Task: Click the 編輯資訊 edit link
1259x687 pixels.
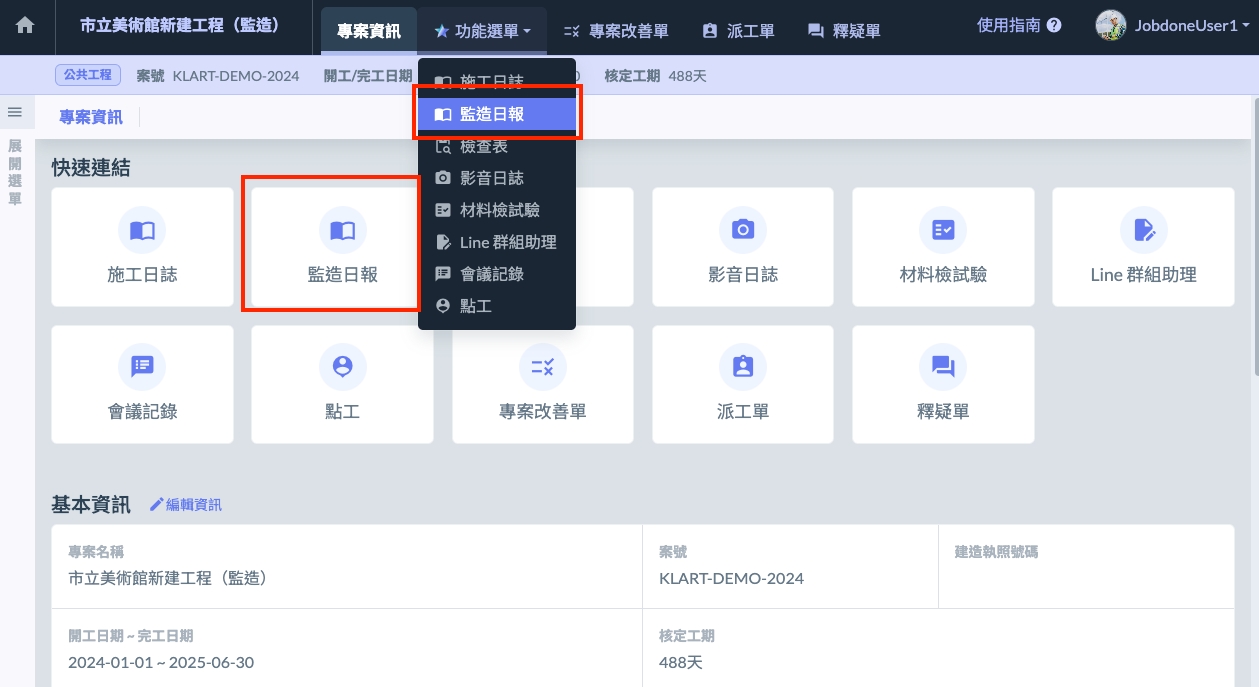Action: point(186,505)
